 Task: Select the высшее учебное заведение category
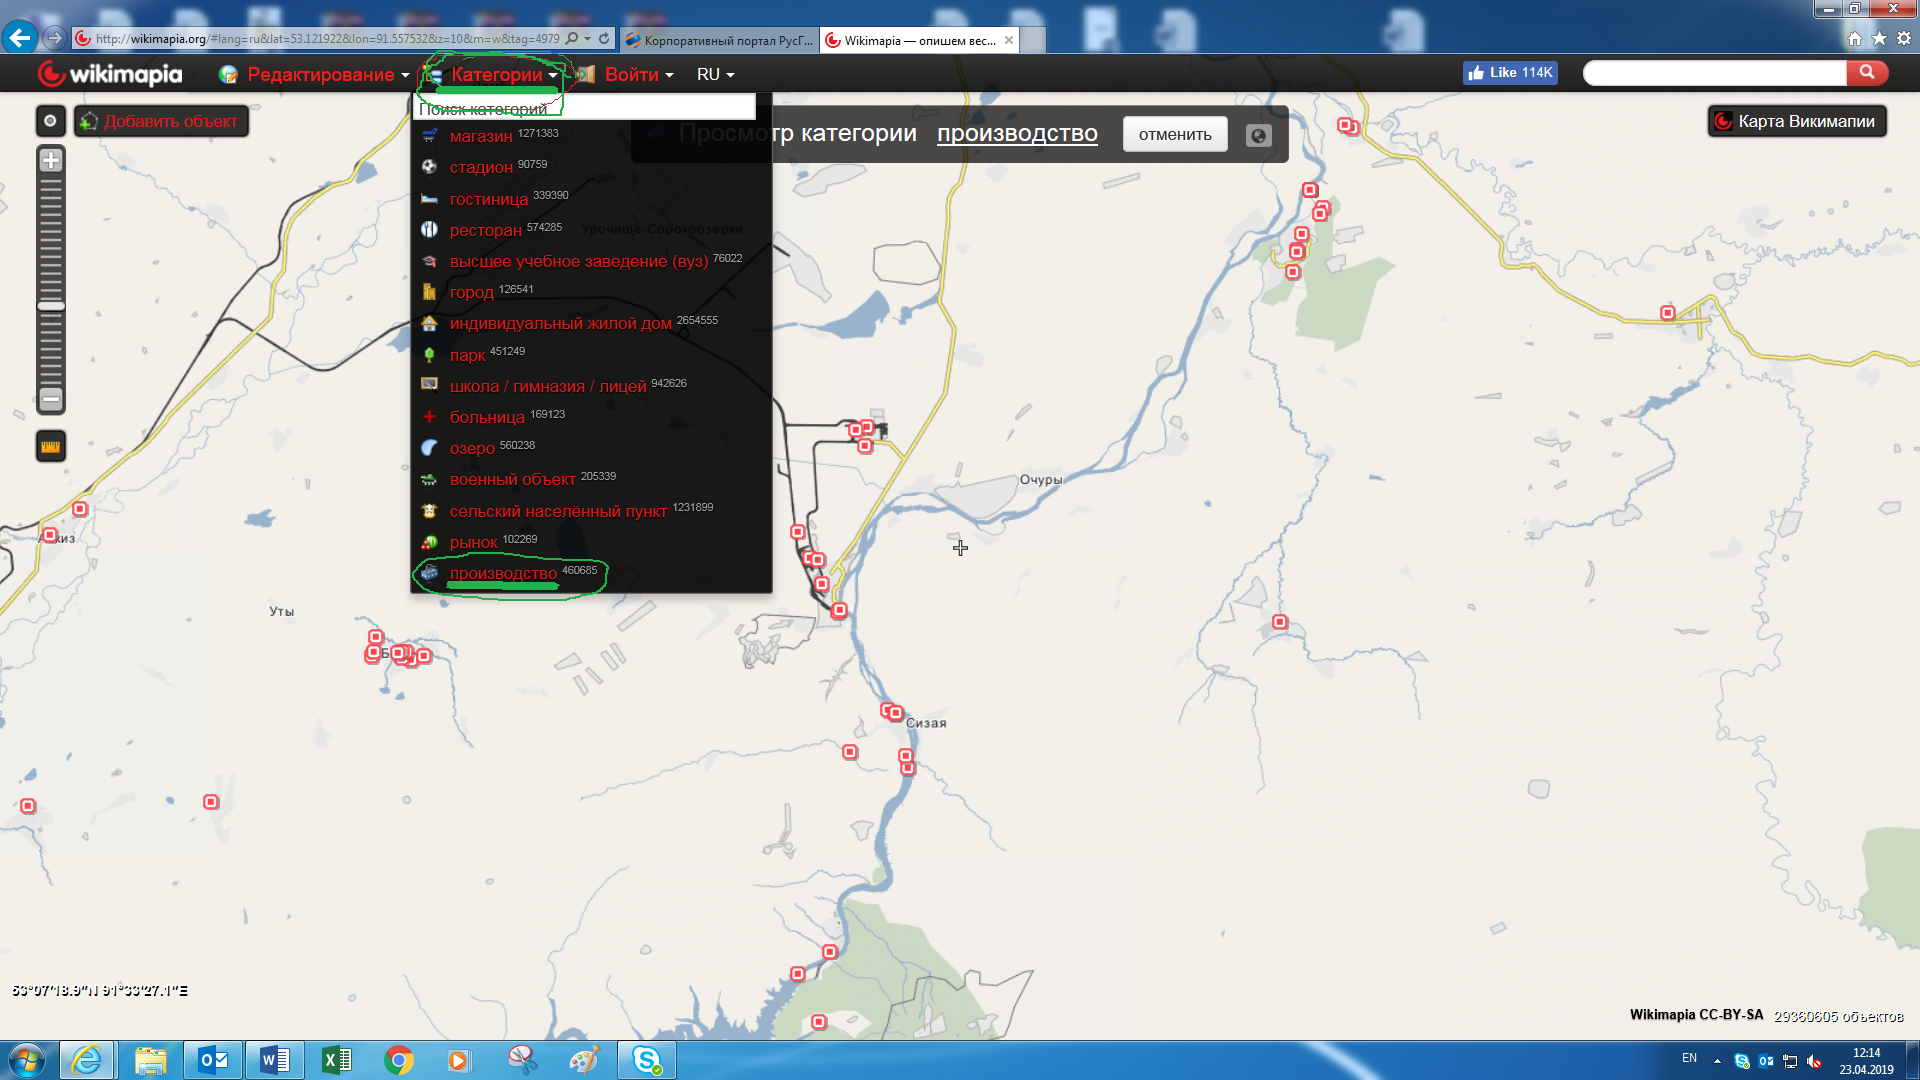click(x=579, y=261)
